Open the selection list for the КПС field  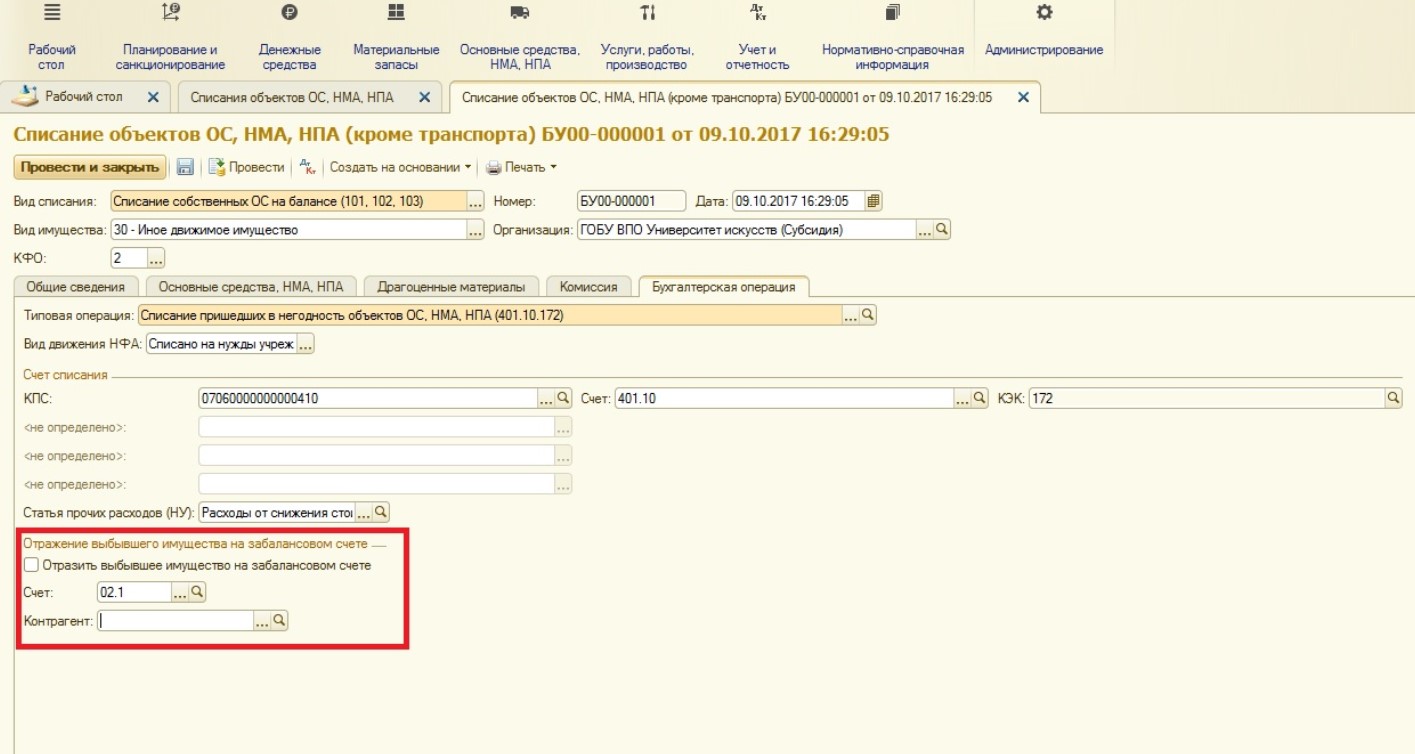pos(547,398)
